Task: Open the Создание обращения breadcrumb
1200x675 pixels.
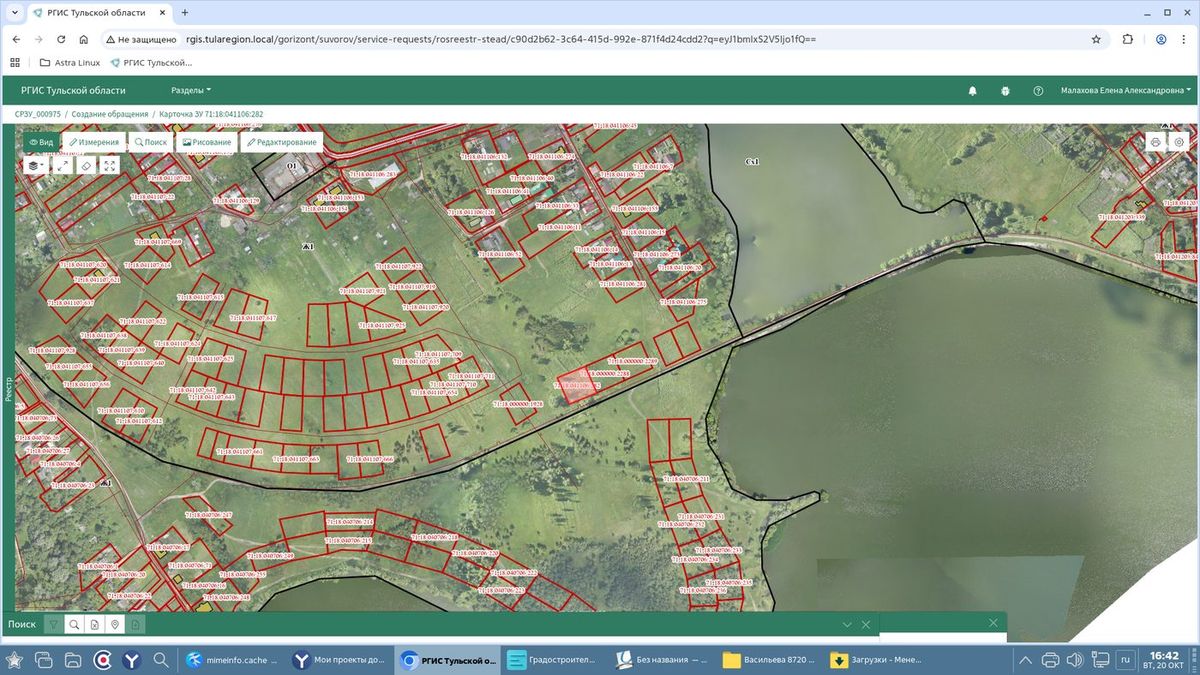Action: coord(110,115)
